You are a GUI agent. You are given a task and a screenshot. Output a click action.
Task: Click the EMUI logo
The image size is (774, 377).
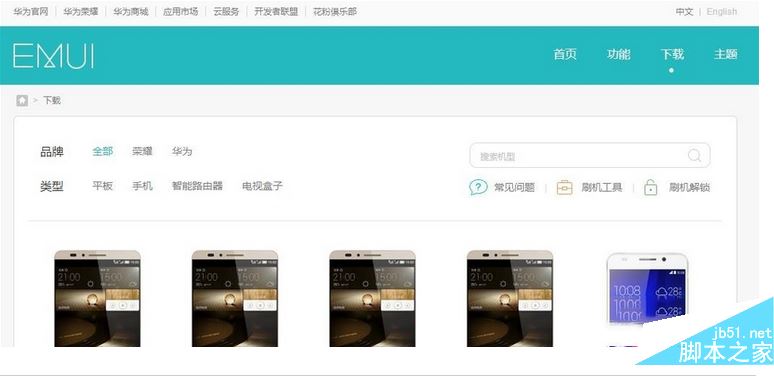pyautogui.click(x=53, y=56)
